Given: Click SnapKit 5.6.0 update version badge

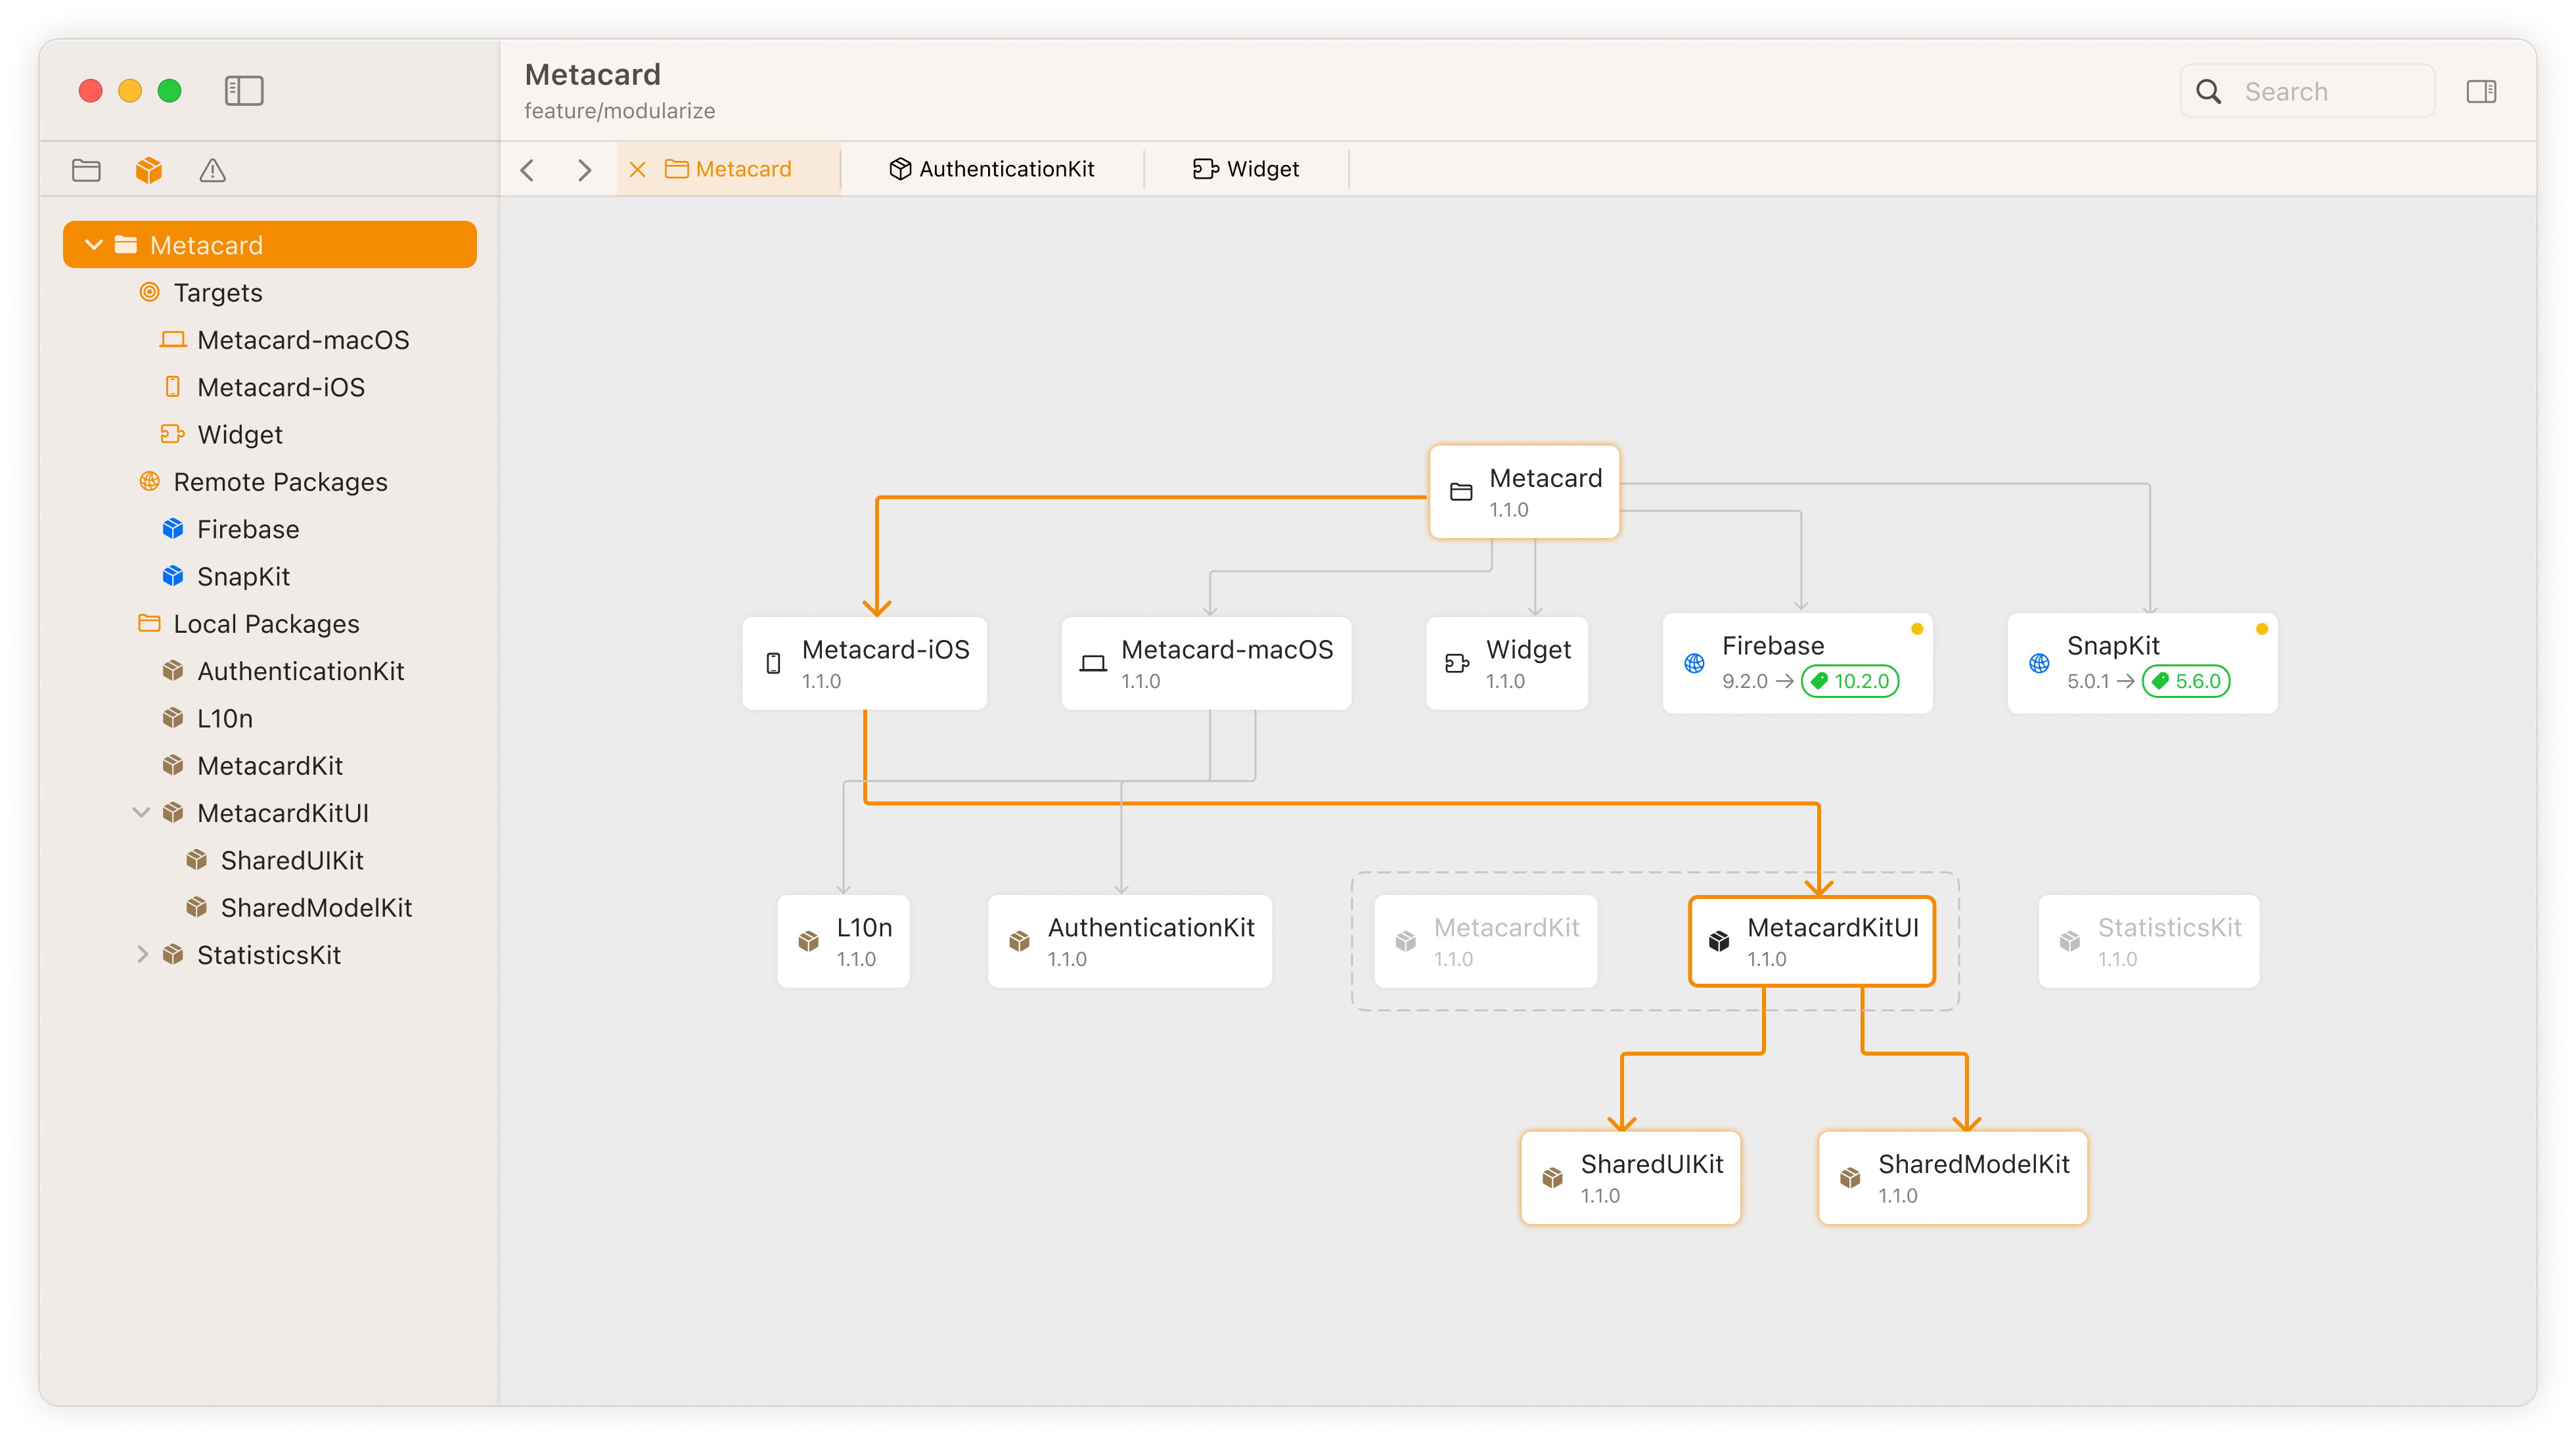Looking at the screenshot, I should tap(2186, 681).
